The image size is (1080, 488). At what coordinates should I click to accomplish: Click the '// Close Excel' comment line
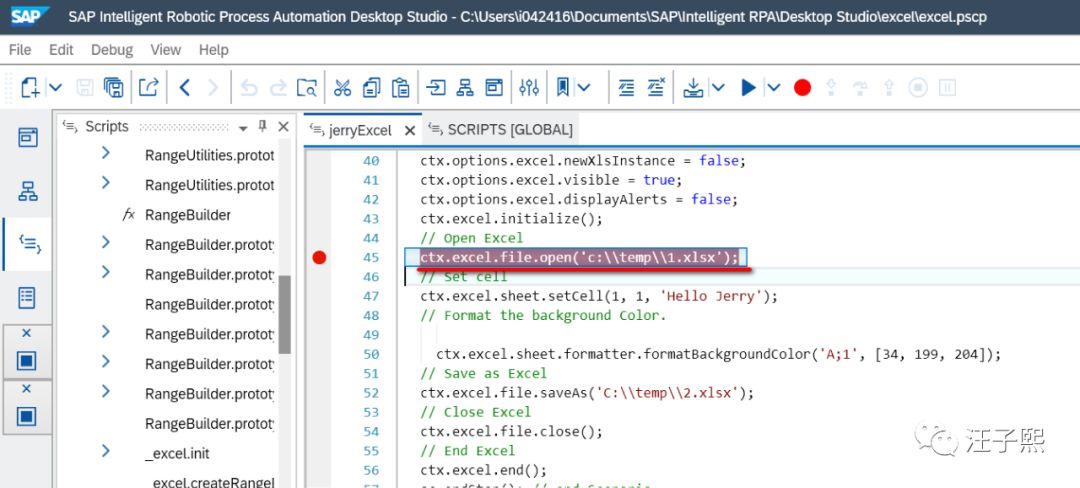[x=476, y=412]
